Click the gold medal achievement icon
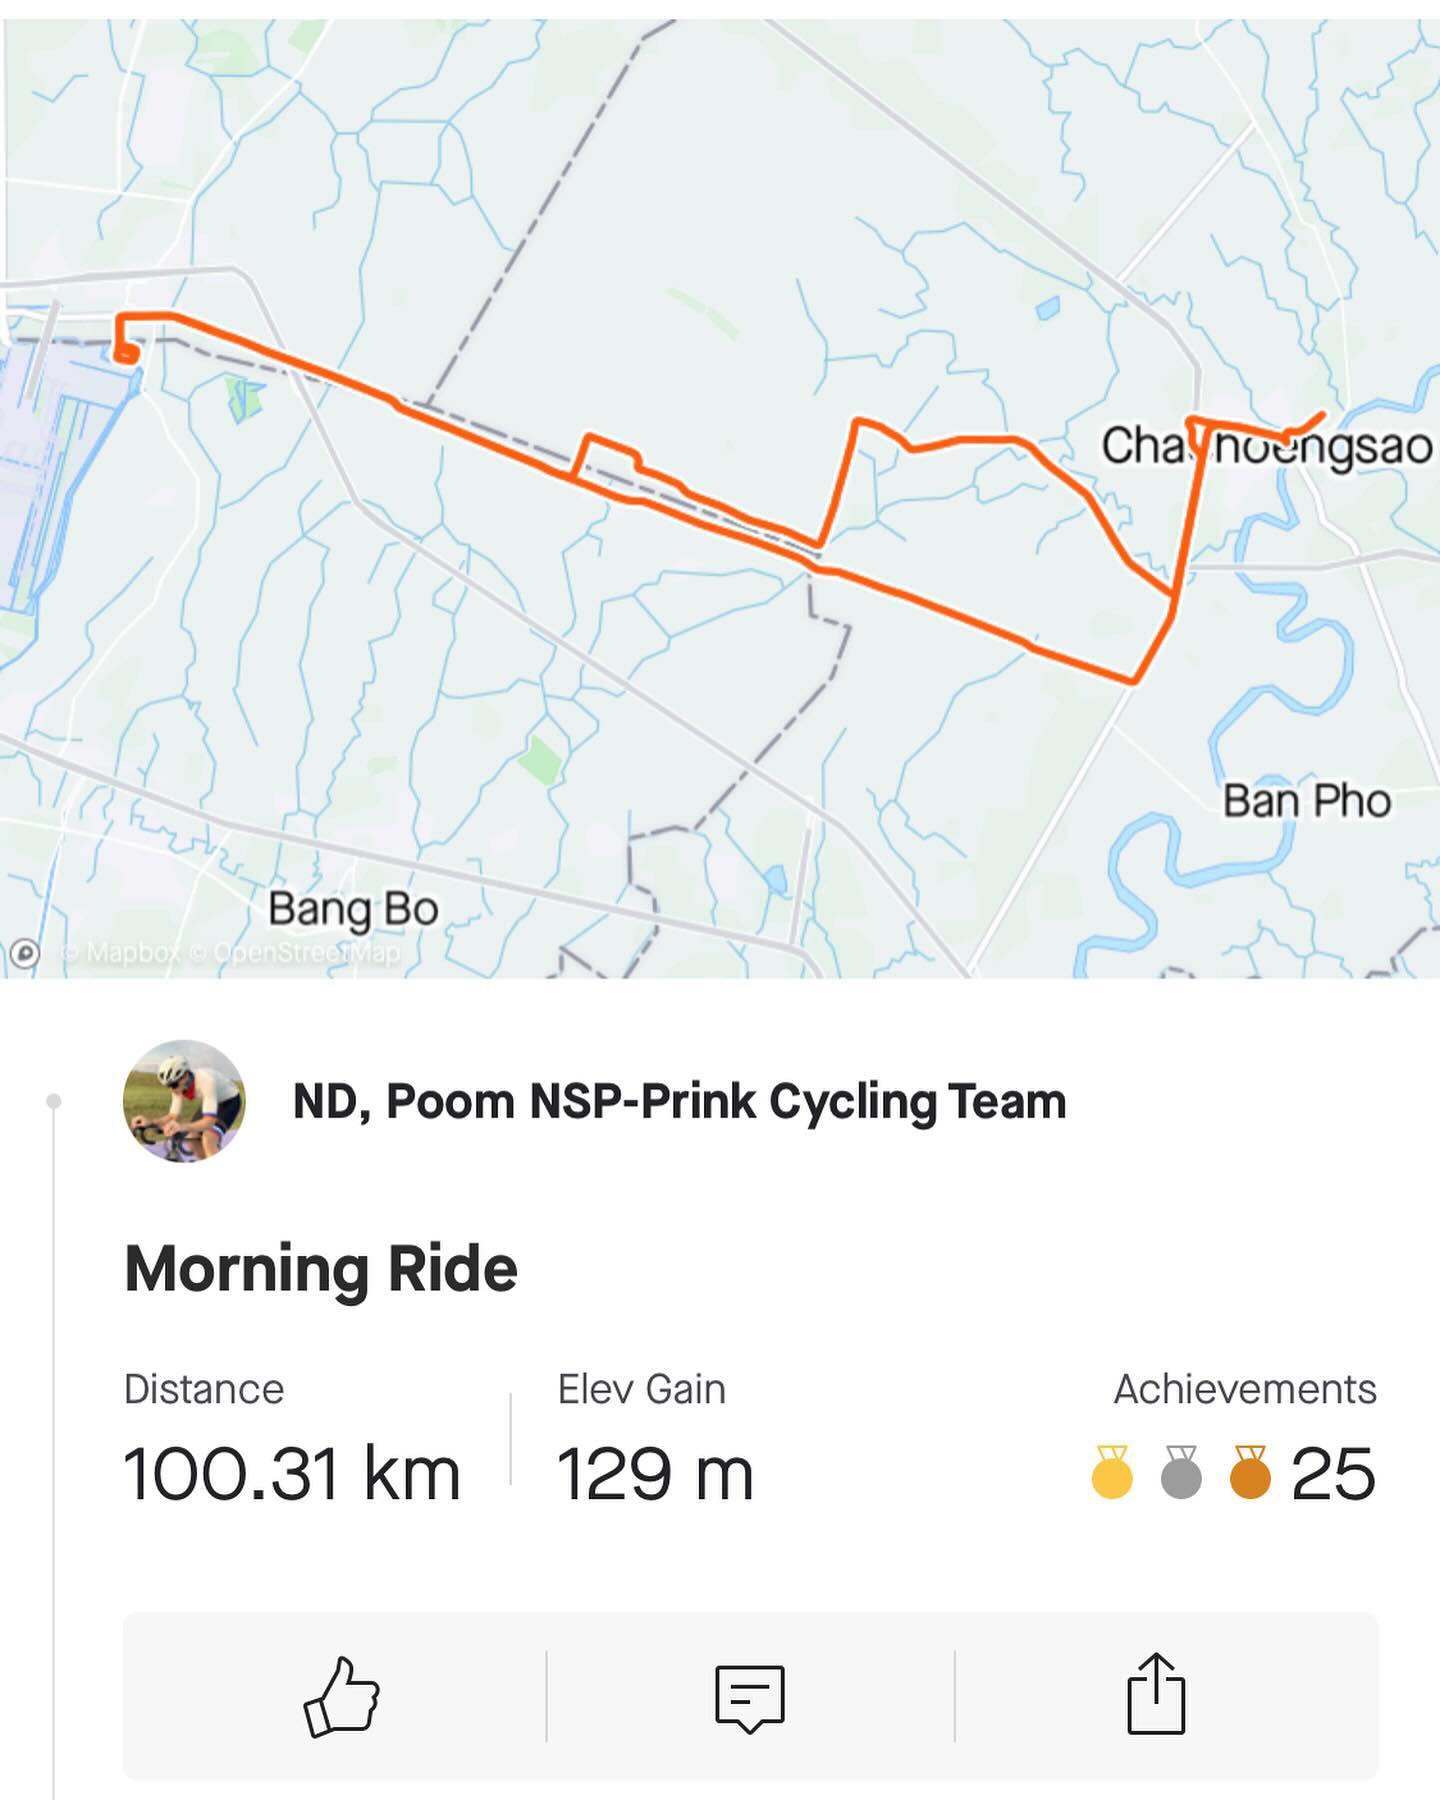 pyautogui.click(x=1112, y=1472)
